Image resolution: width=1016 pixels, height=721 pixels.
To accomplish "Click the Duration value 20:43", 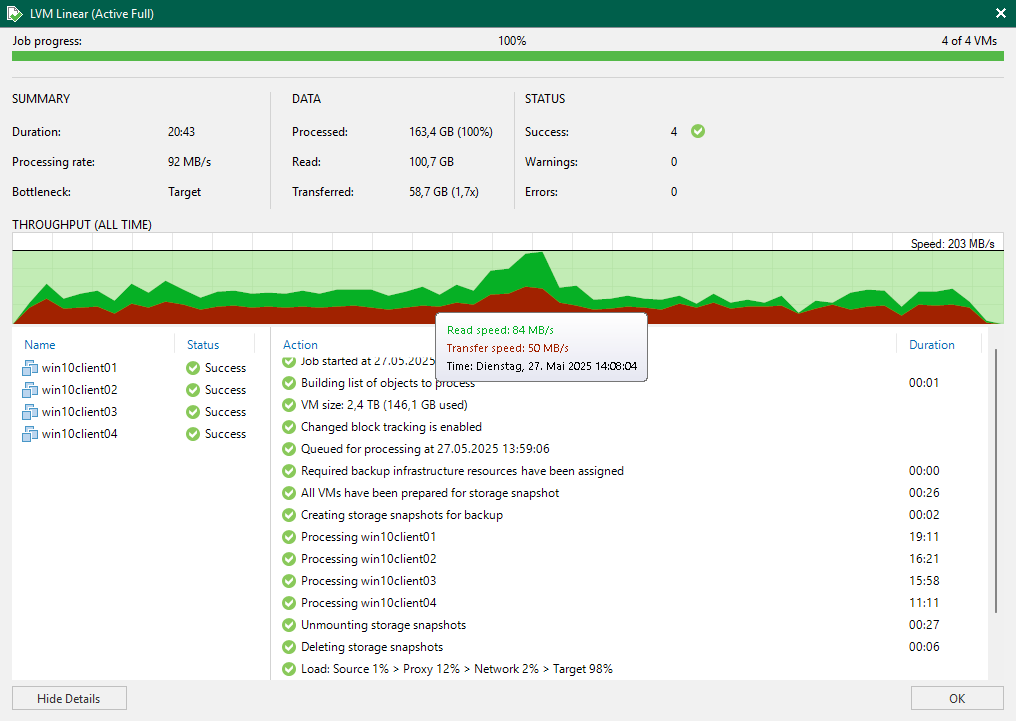I will [181, 132].
